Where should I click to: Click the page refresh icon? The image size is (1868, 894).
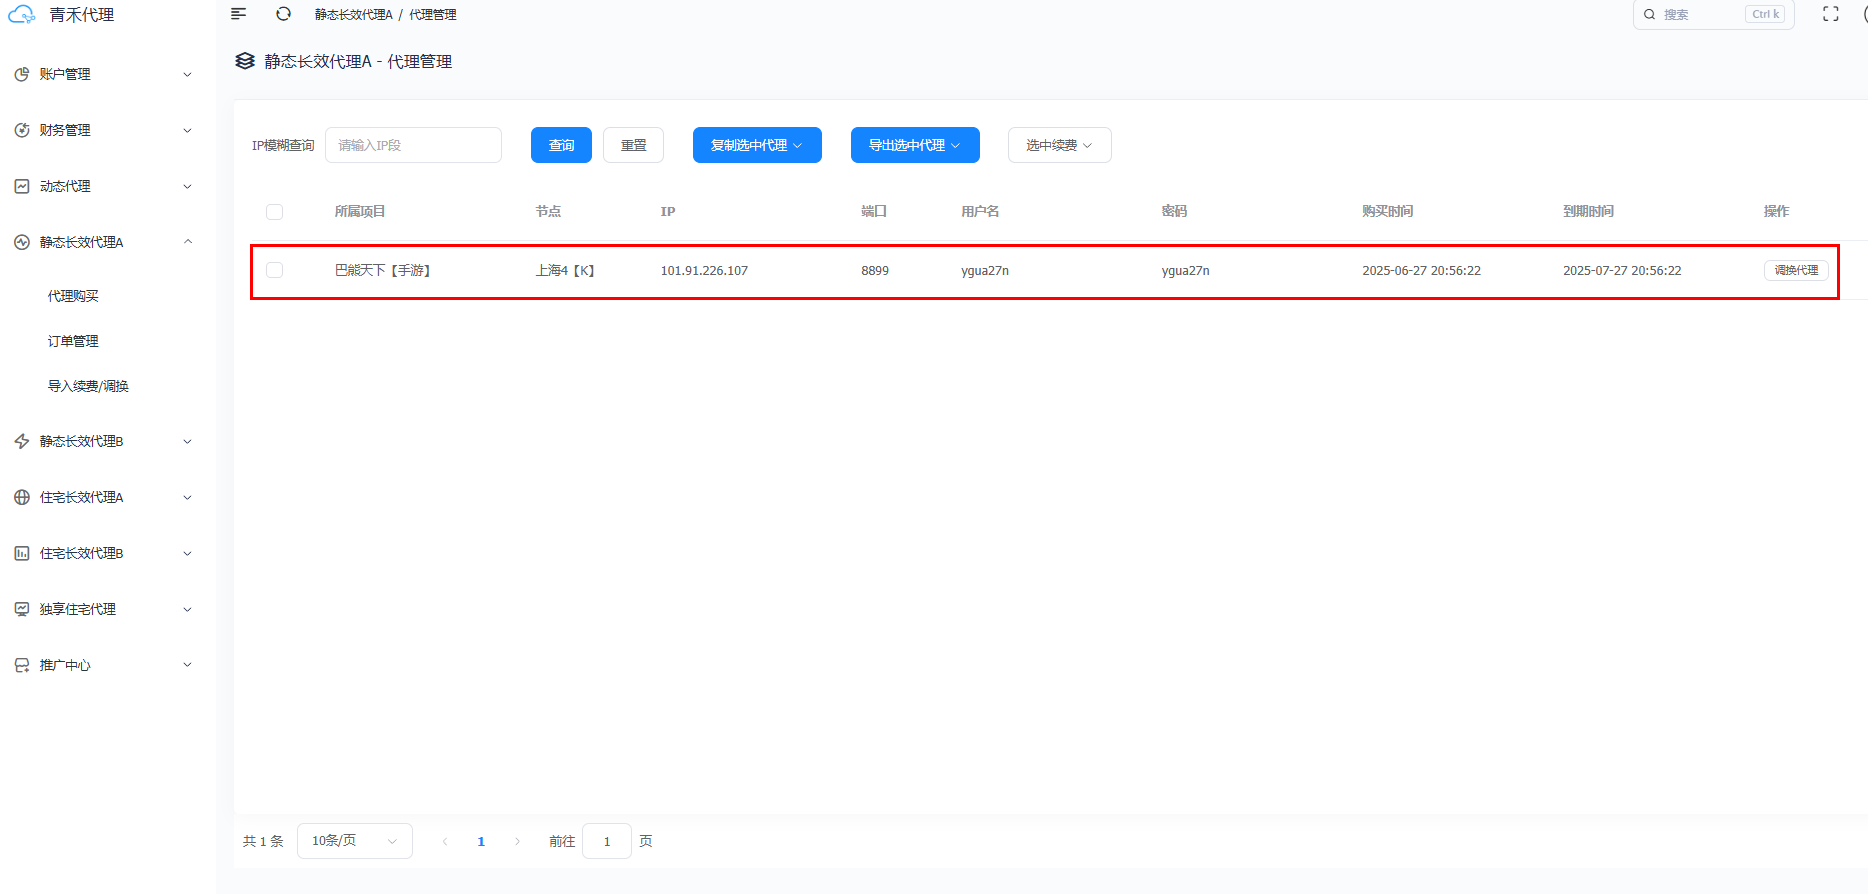(x=284, y=14)
